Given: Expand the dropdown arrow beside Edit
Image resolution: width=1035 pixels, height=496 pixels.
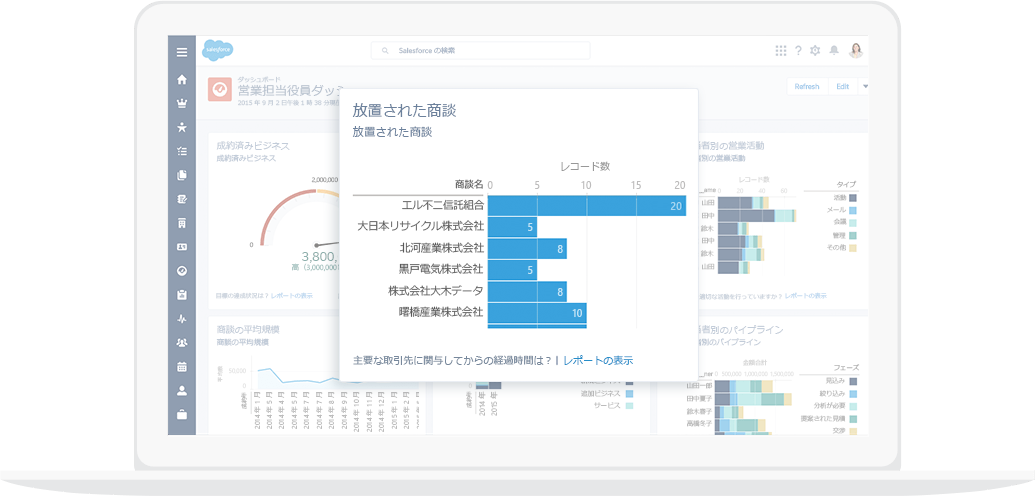Looking at the screenshot, I should (865, 86).
